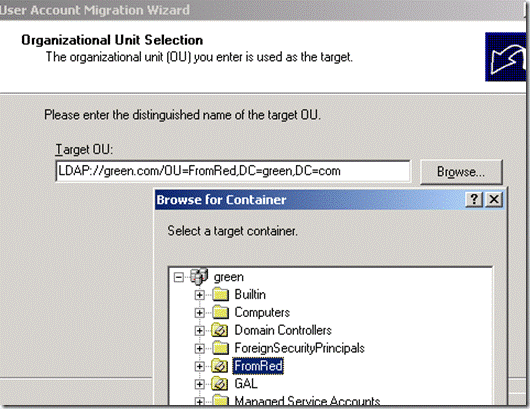The height and width of the screenshot is (409, 530).
Task: Expand the Builtin container
Action: 199,295
